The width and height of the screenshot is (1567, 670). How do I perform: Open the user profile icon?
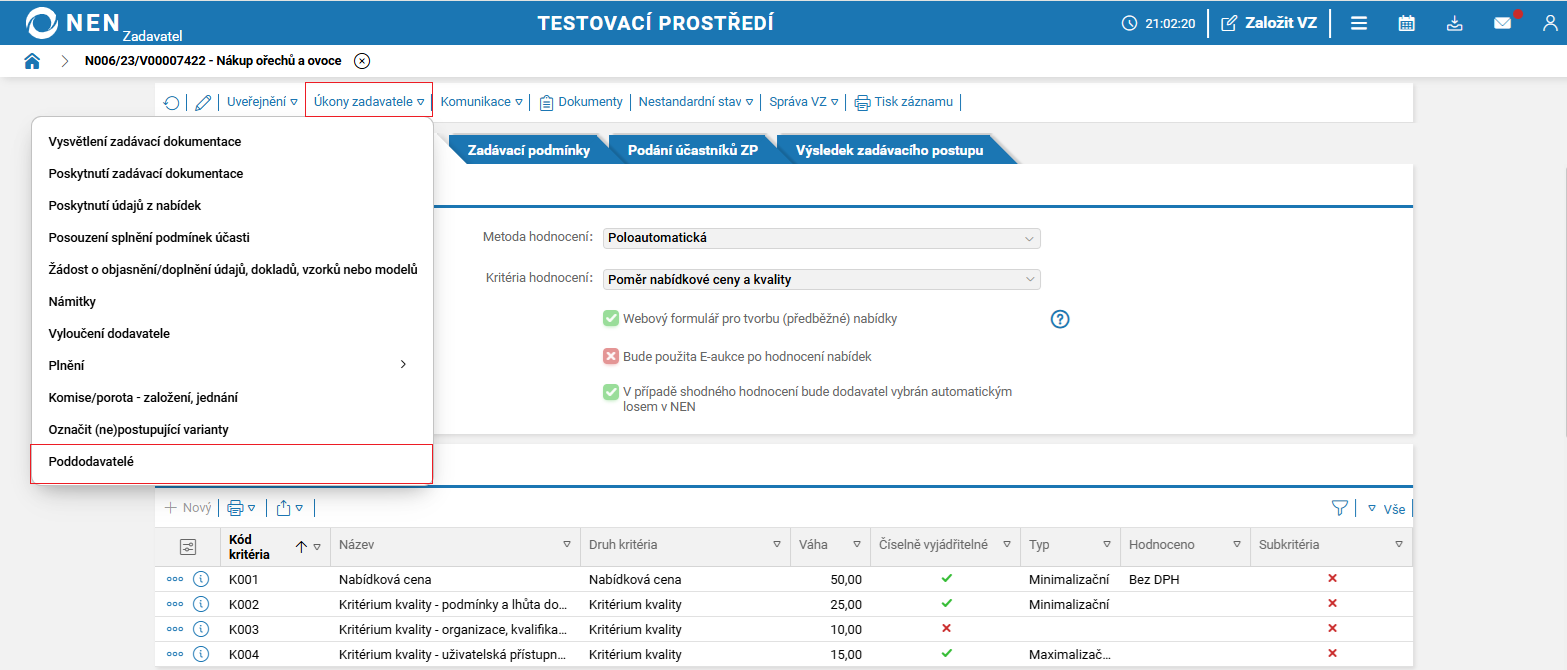[1550, 23]
